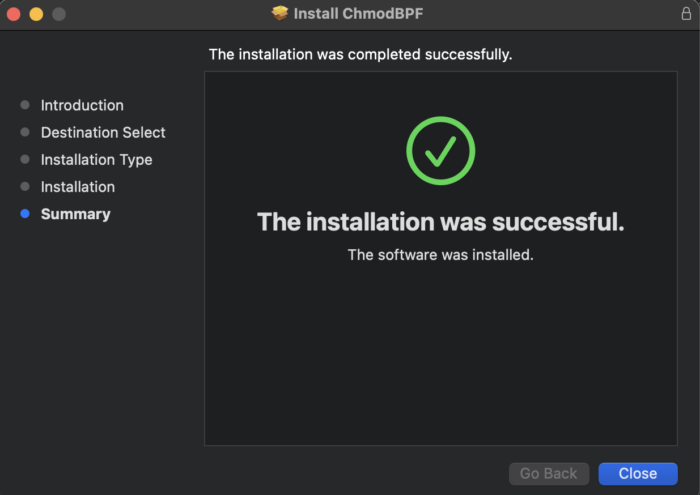Click the package icon in the title bar
Screen dimensions: 700x495
280,13
